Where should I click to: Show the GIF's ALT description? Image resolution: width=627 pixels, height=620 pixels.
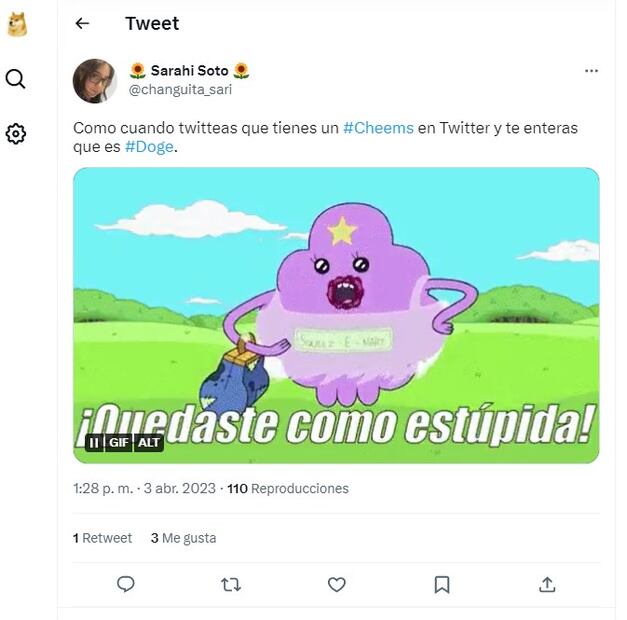coord(149,443)
